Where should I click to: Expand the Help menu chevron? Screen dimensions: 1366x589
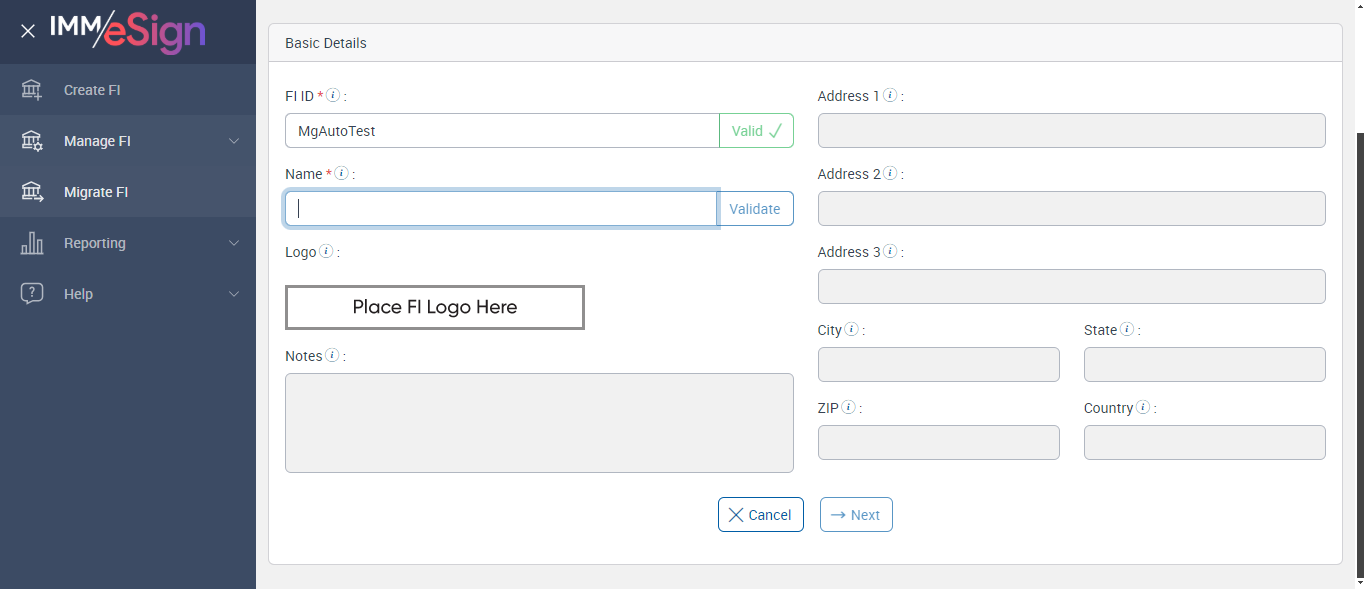click(x=234, y=294)
